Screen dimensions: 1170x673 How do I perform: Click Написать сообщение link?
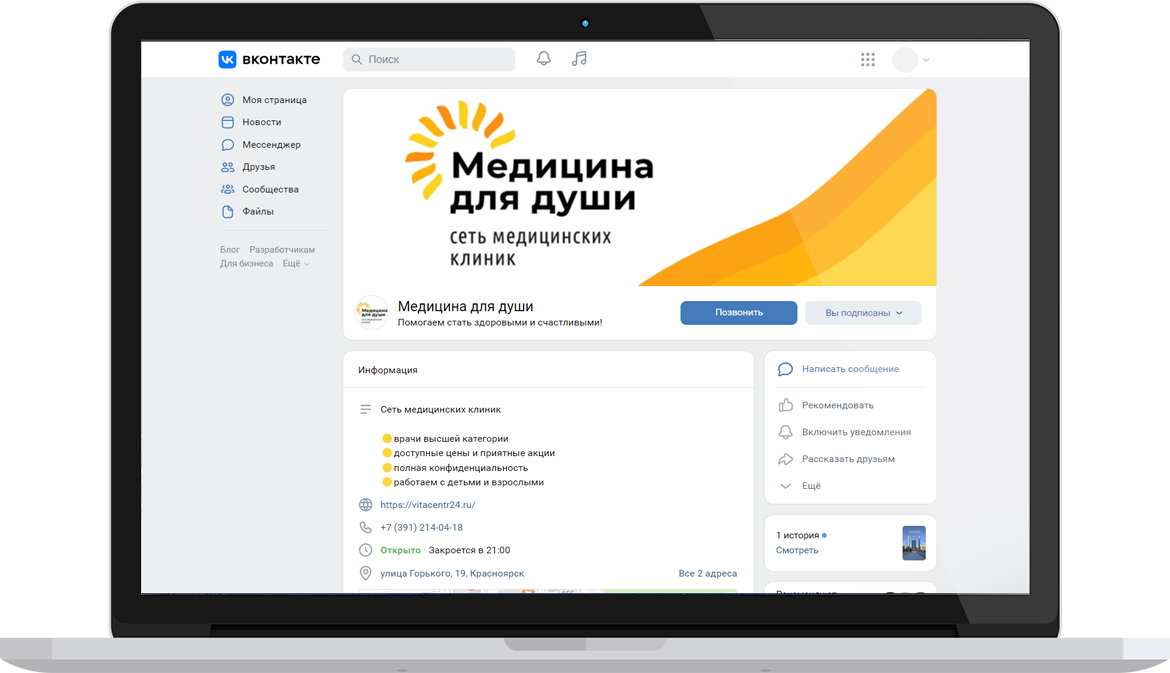850,369
